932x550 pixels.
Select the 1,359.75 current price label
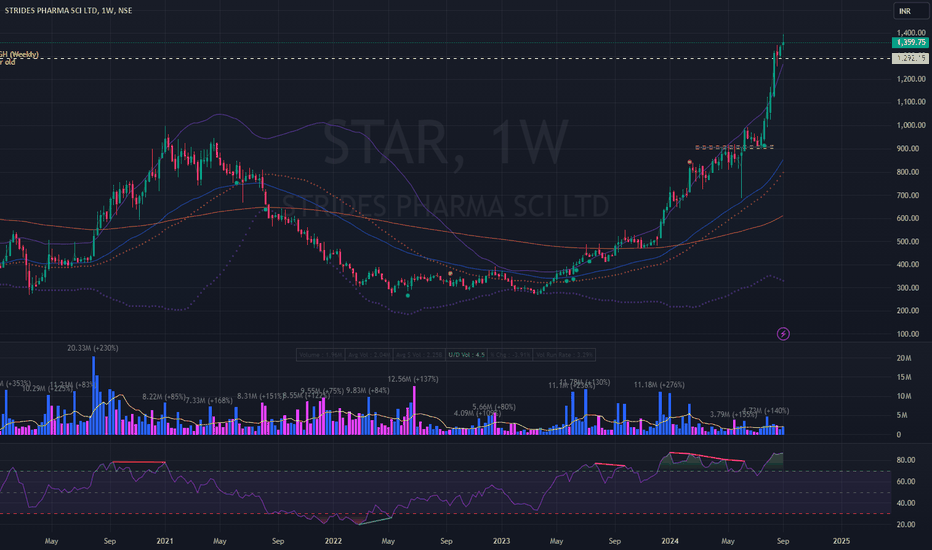[911, 42]
